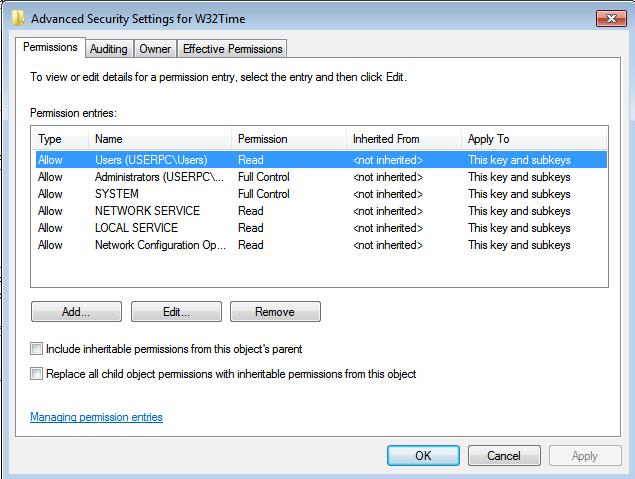Viewport: 635px width, 479px height.
Task: Close the Advanced Security Settings window
Action: pyautogui.click(x=610, y=18)
